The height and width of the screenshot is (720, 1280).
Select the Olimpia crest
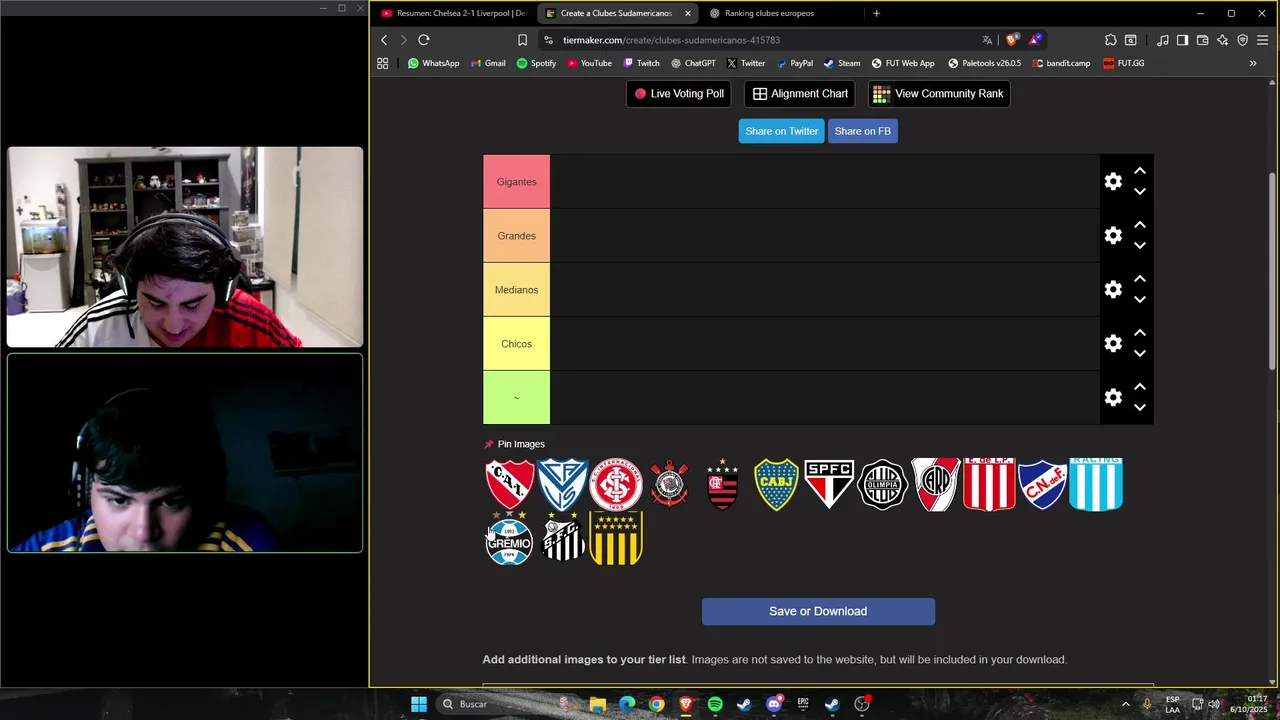tap(883, 484)
